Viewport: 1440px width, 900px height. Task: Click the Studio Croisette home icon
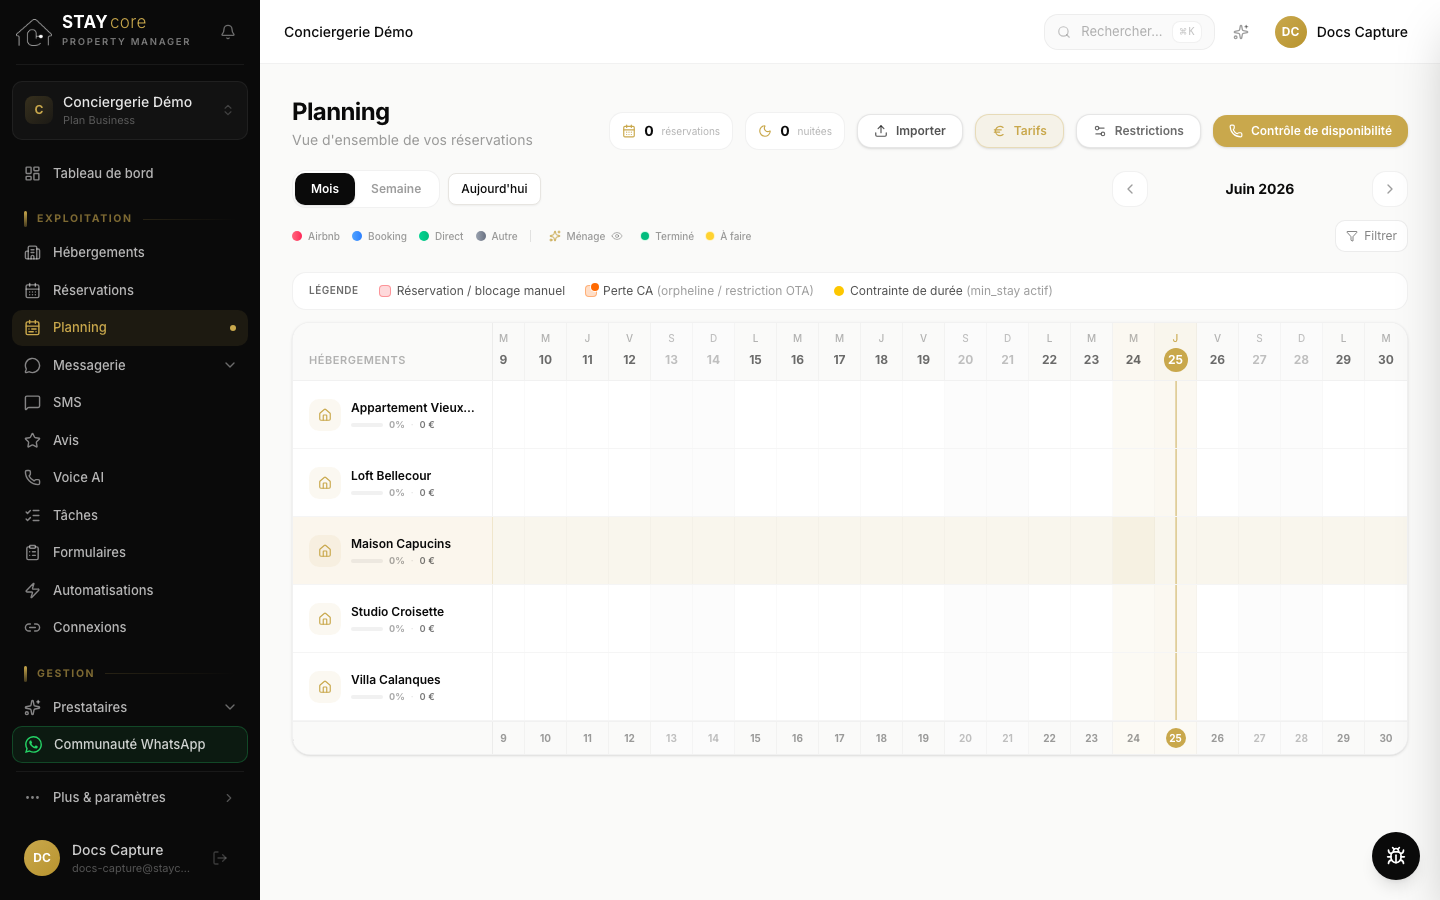[x=325, y=619]
